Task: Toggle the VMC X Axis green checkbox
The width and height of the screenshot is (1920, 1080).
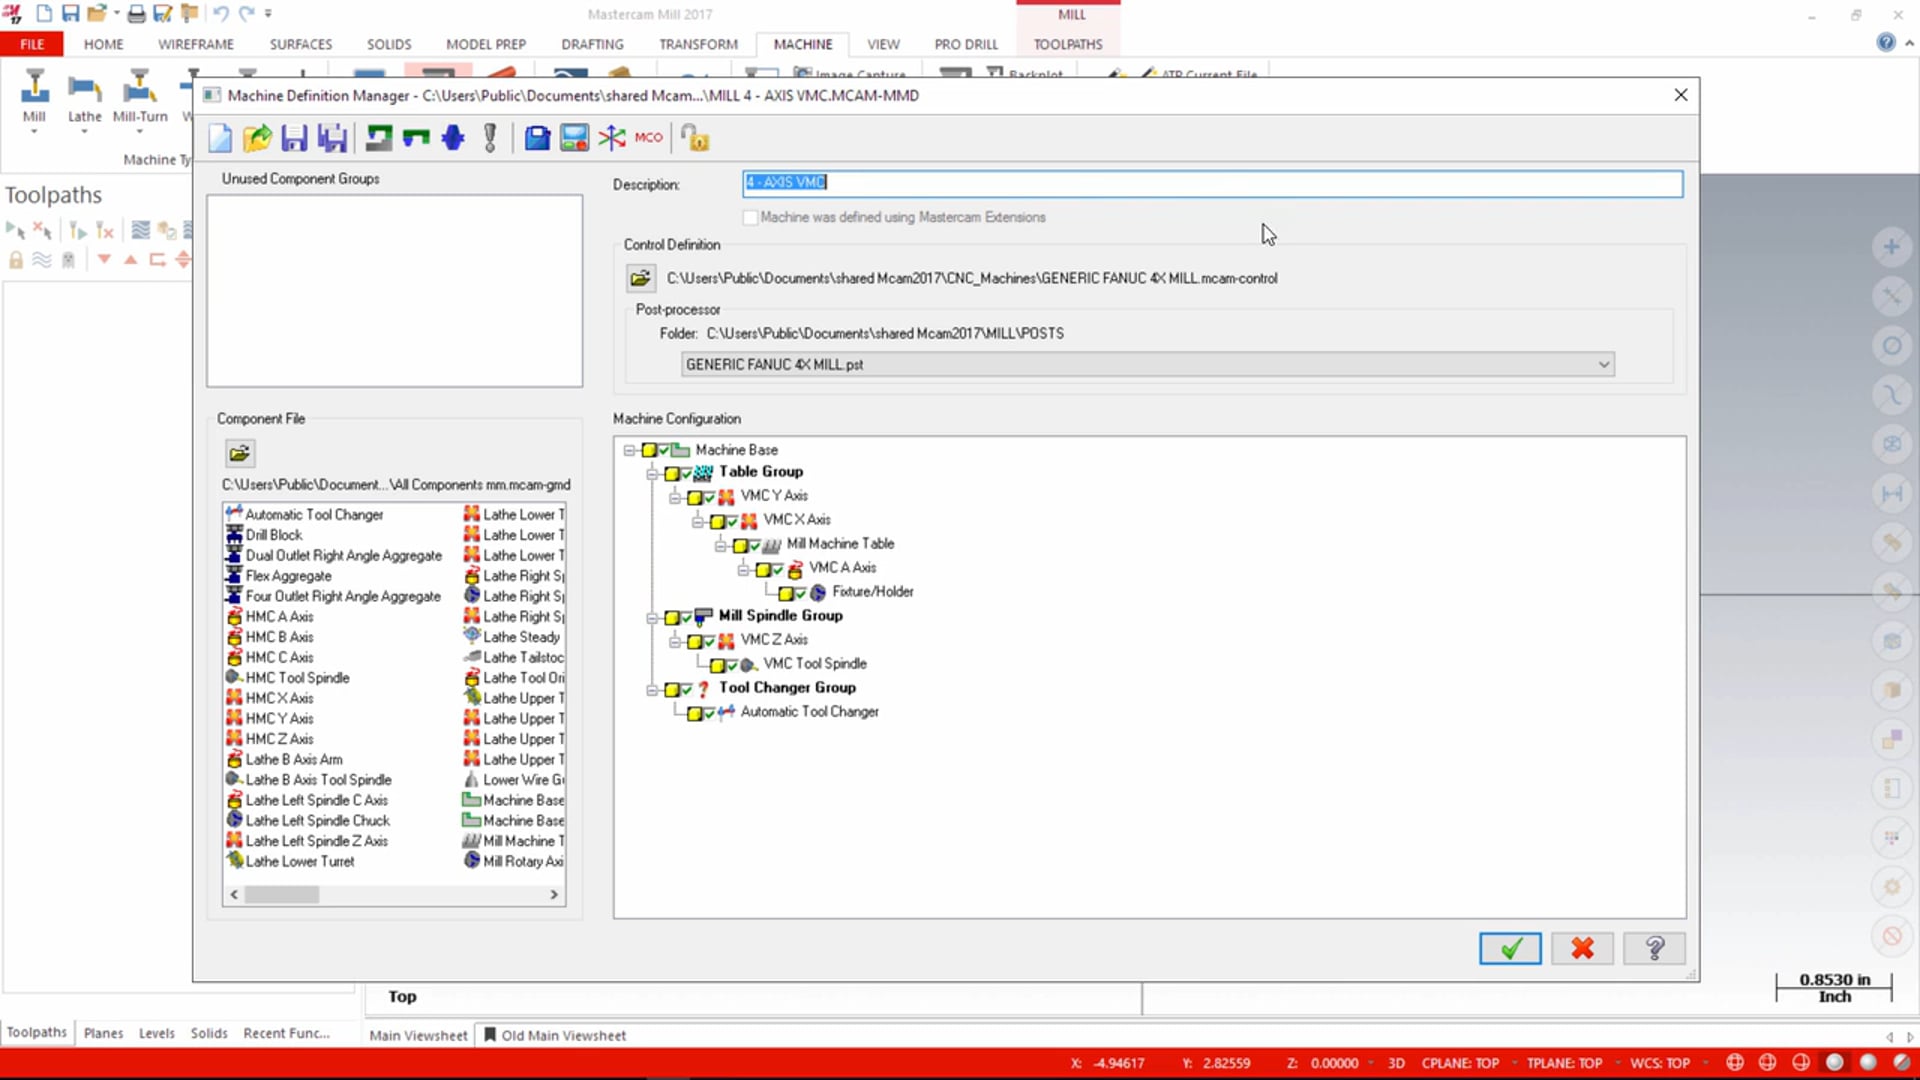Action: (x=732, y=520)
